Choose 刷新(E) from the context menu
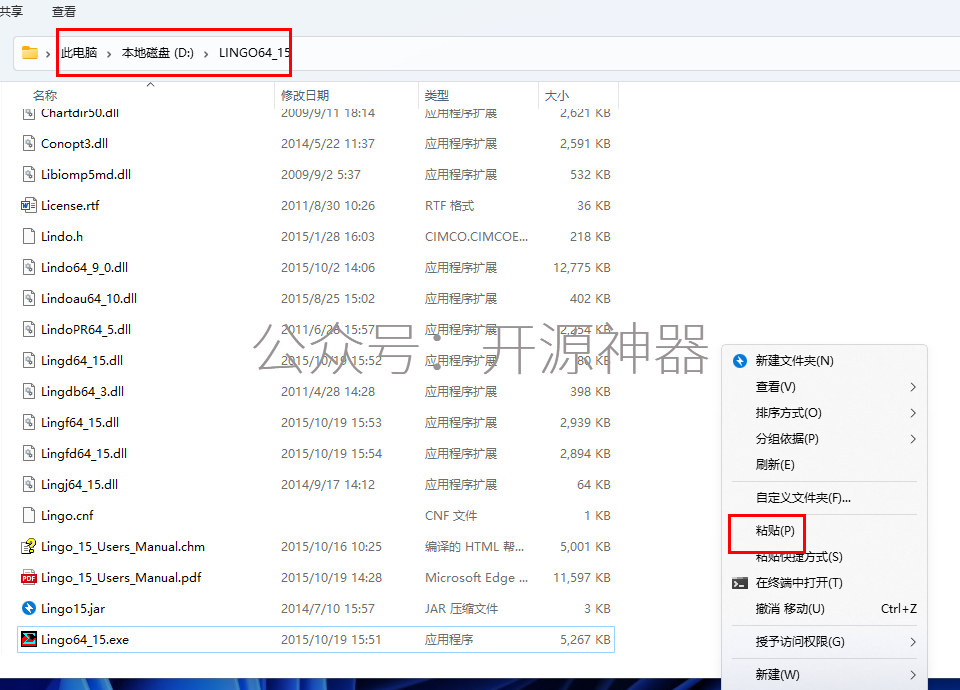Image resolution: width=960 pixels, height=690 pixels. (x=775, y=465)
